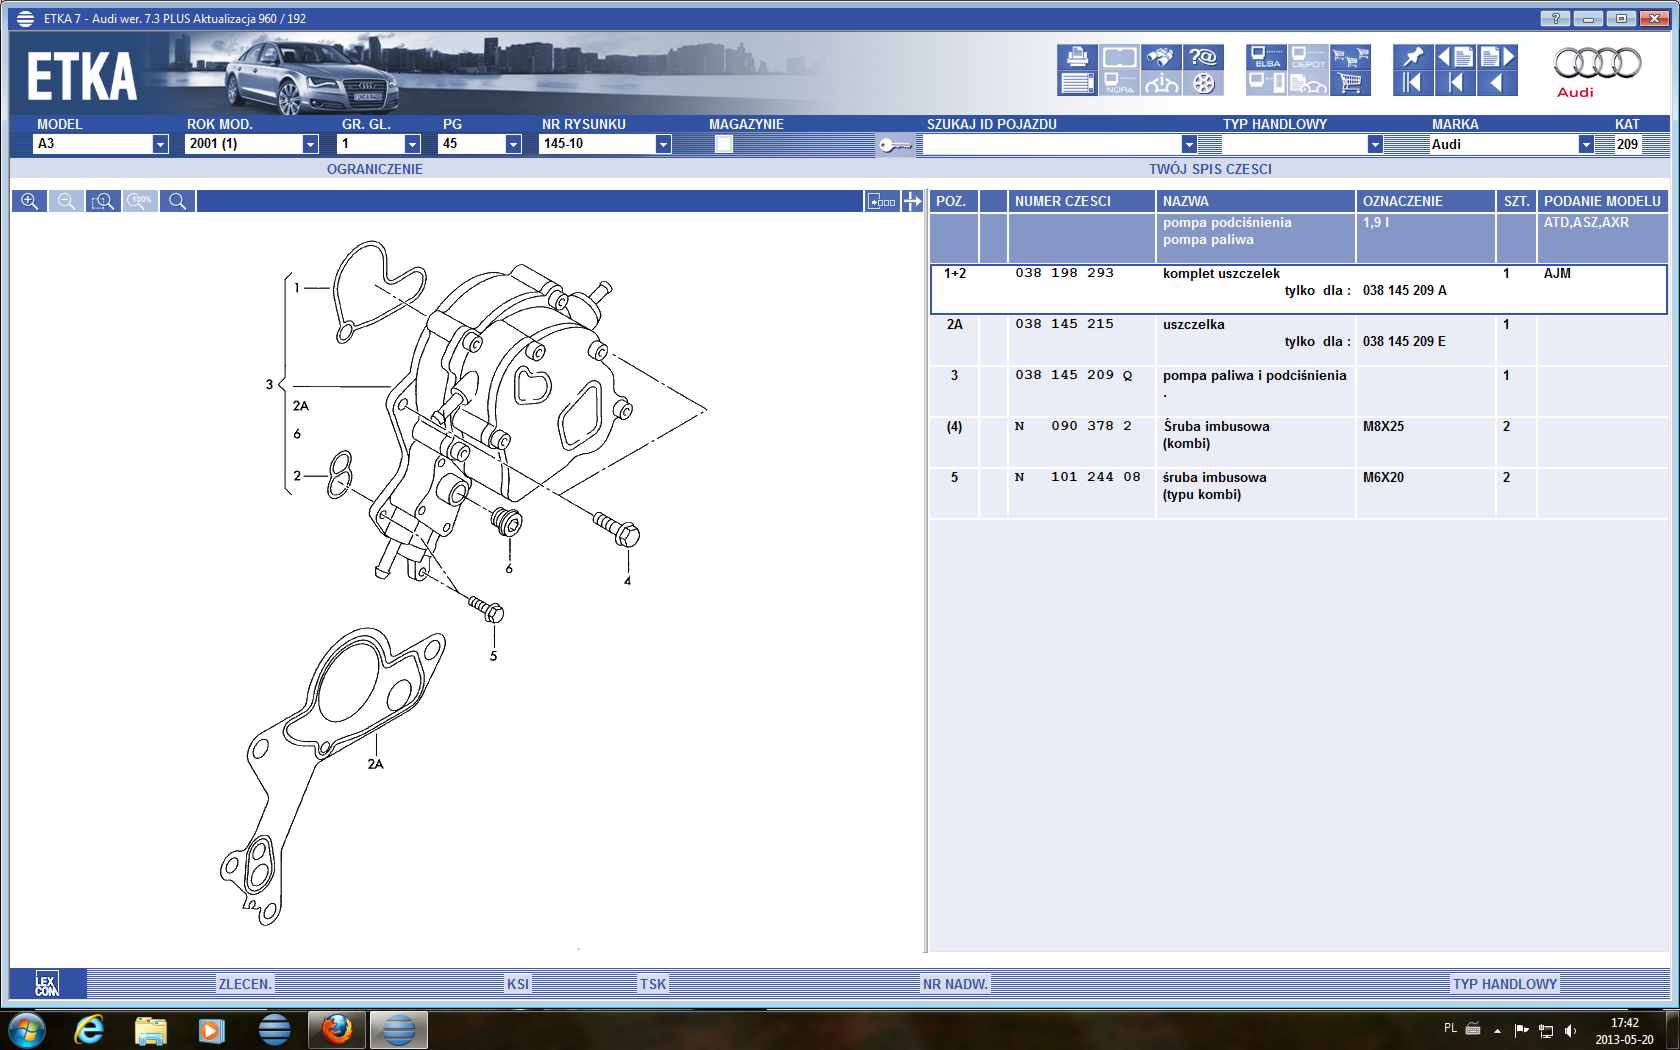Image resolution: width=1680 pixels, height=1050 pixels.
Task: Open Firefox from the taskbar
Action: click(337, 1029)
